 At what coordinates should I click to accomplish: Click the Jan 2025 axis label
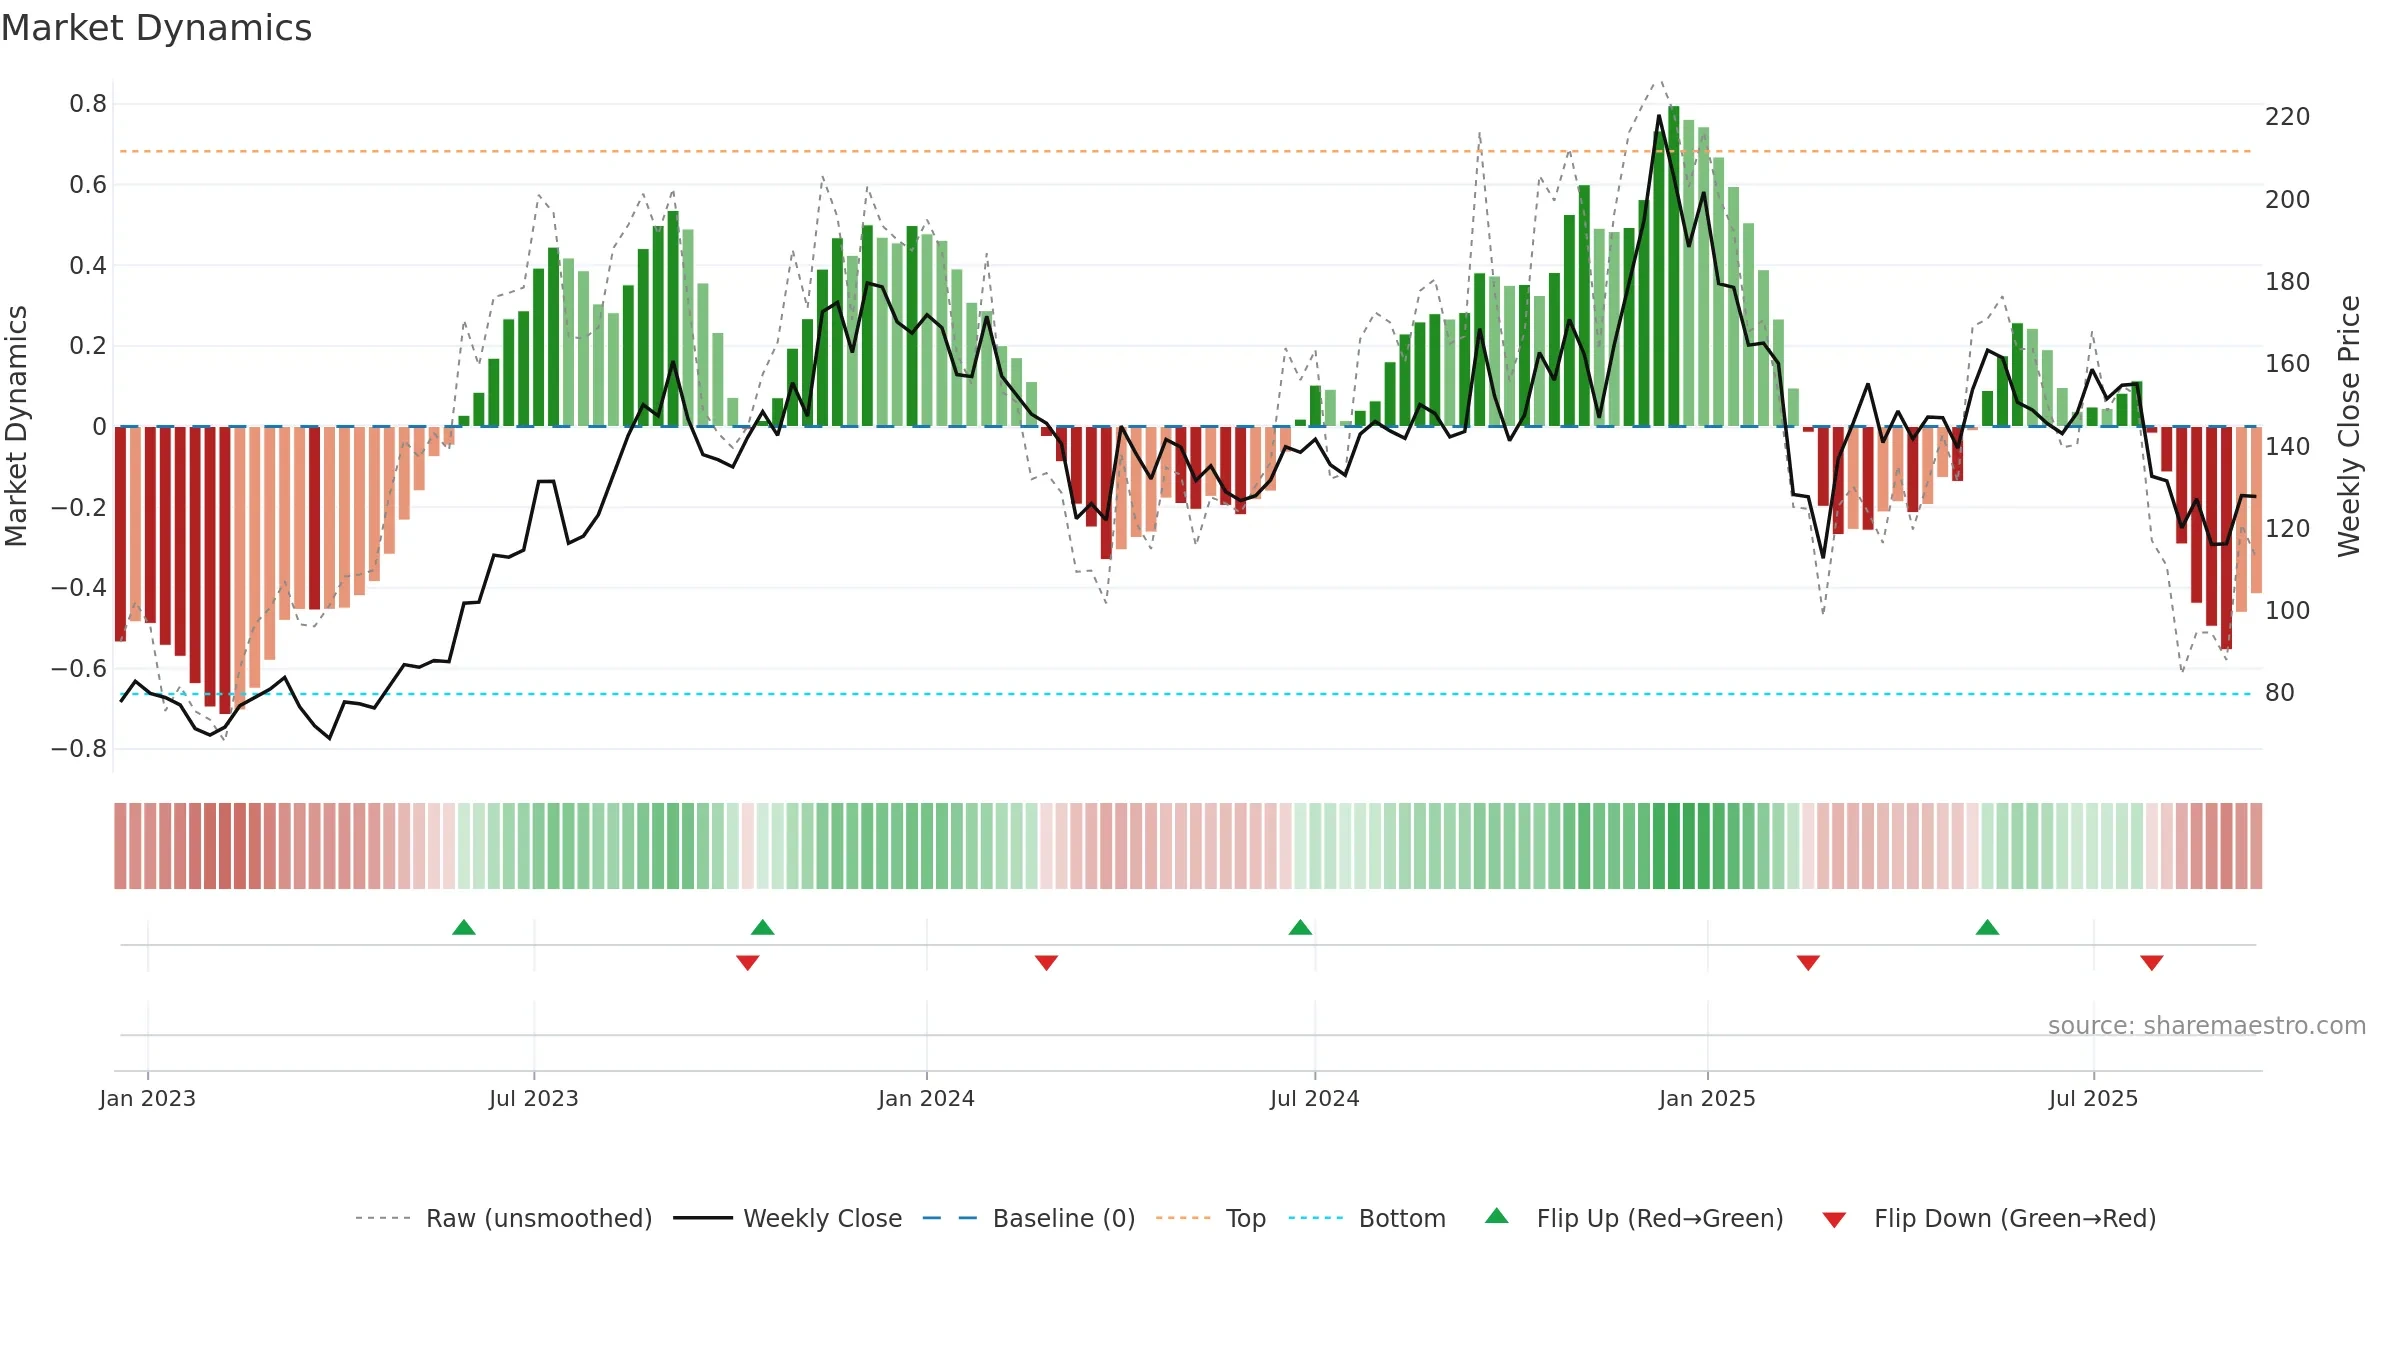(x=1707, y=1098)
